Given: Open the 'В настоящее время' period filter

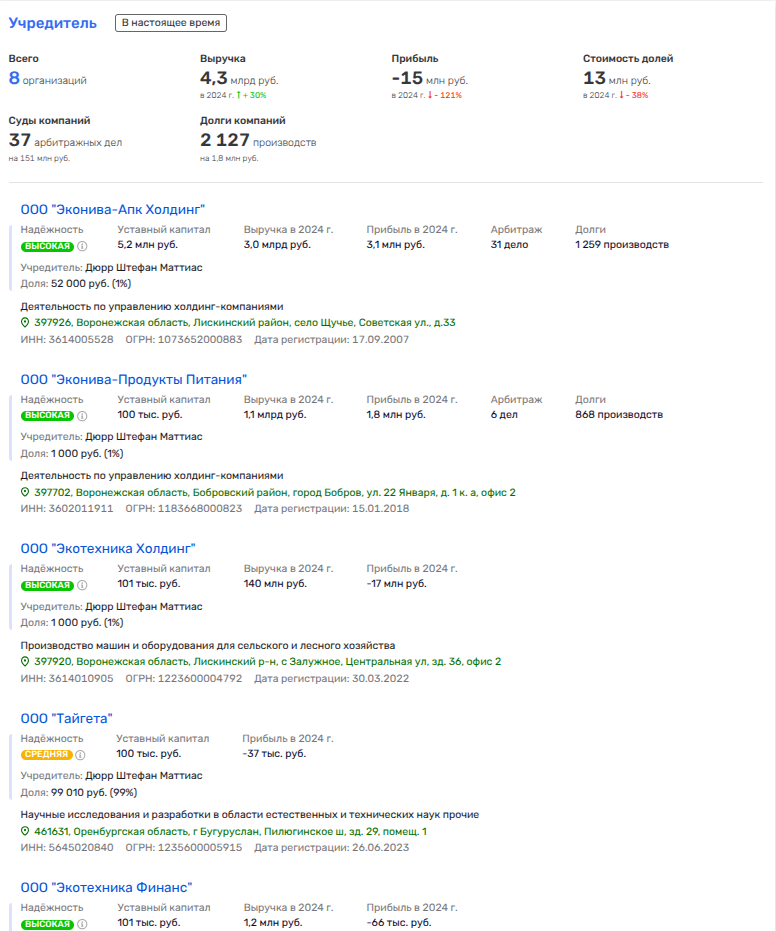Looking at the screenshot, I should click(x=170, y=23).
